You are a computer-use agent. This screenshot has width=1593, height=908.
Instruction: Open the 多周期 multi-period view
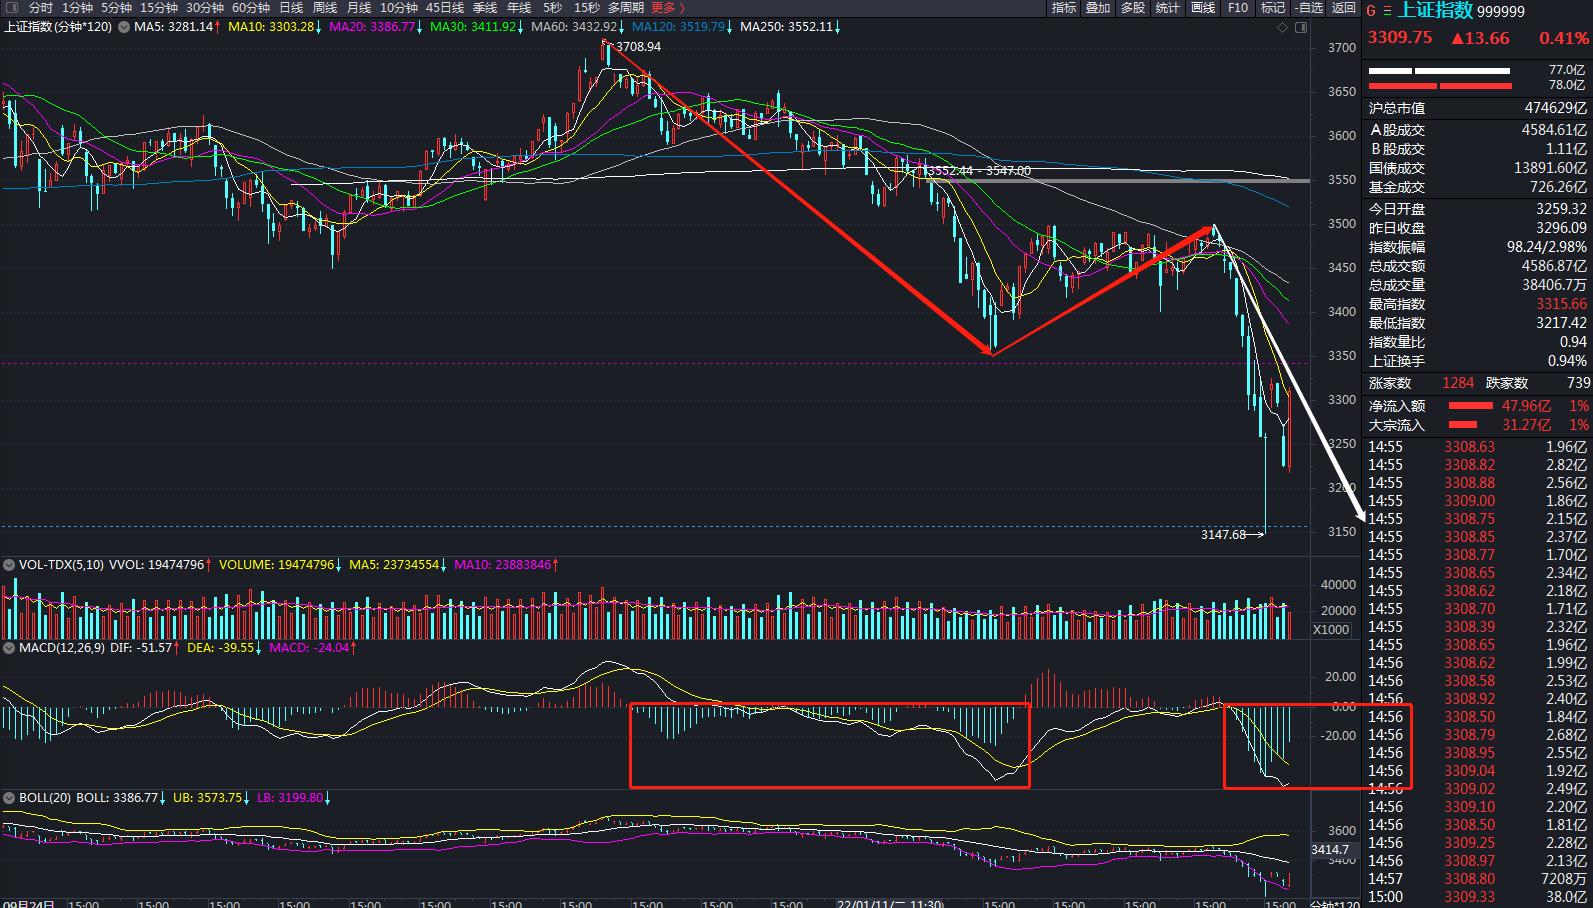[625, 8]
